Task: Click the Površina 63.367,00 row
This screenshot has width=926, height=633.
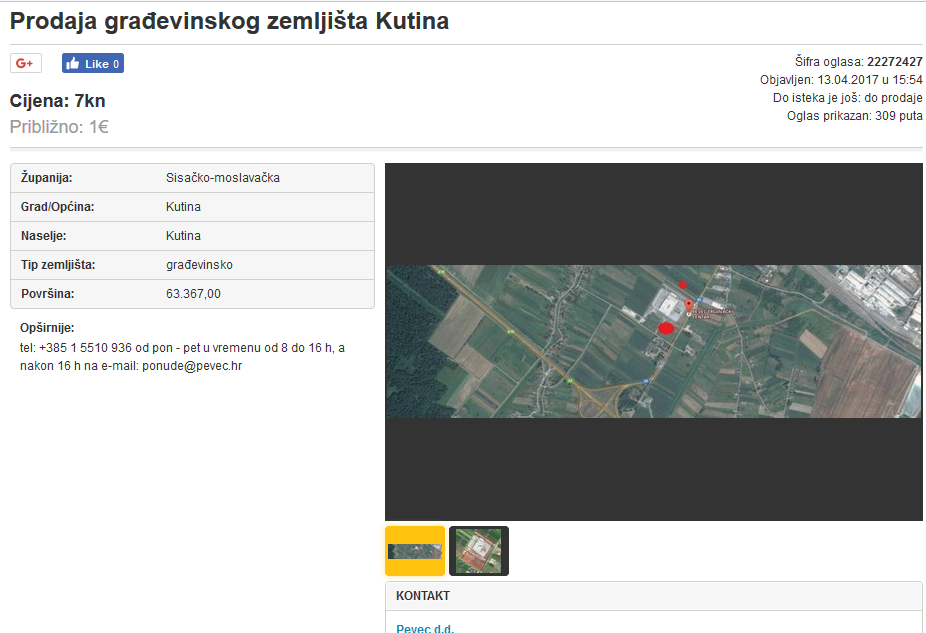Action: pyautogui.click(x=192, y=294)
